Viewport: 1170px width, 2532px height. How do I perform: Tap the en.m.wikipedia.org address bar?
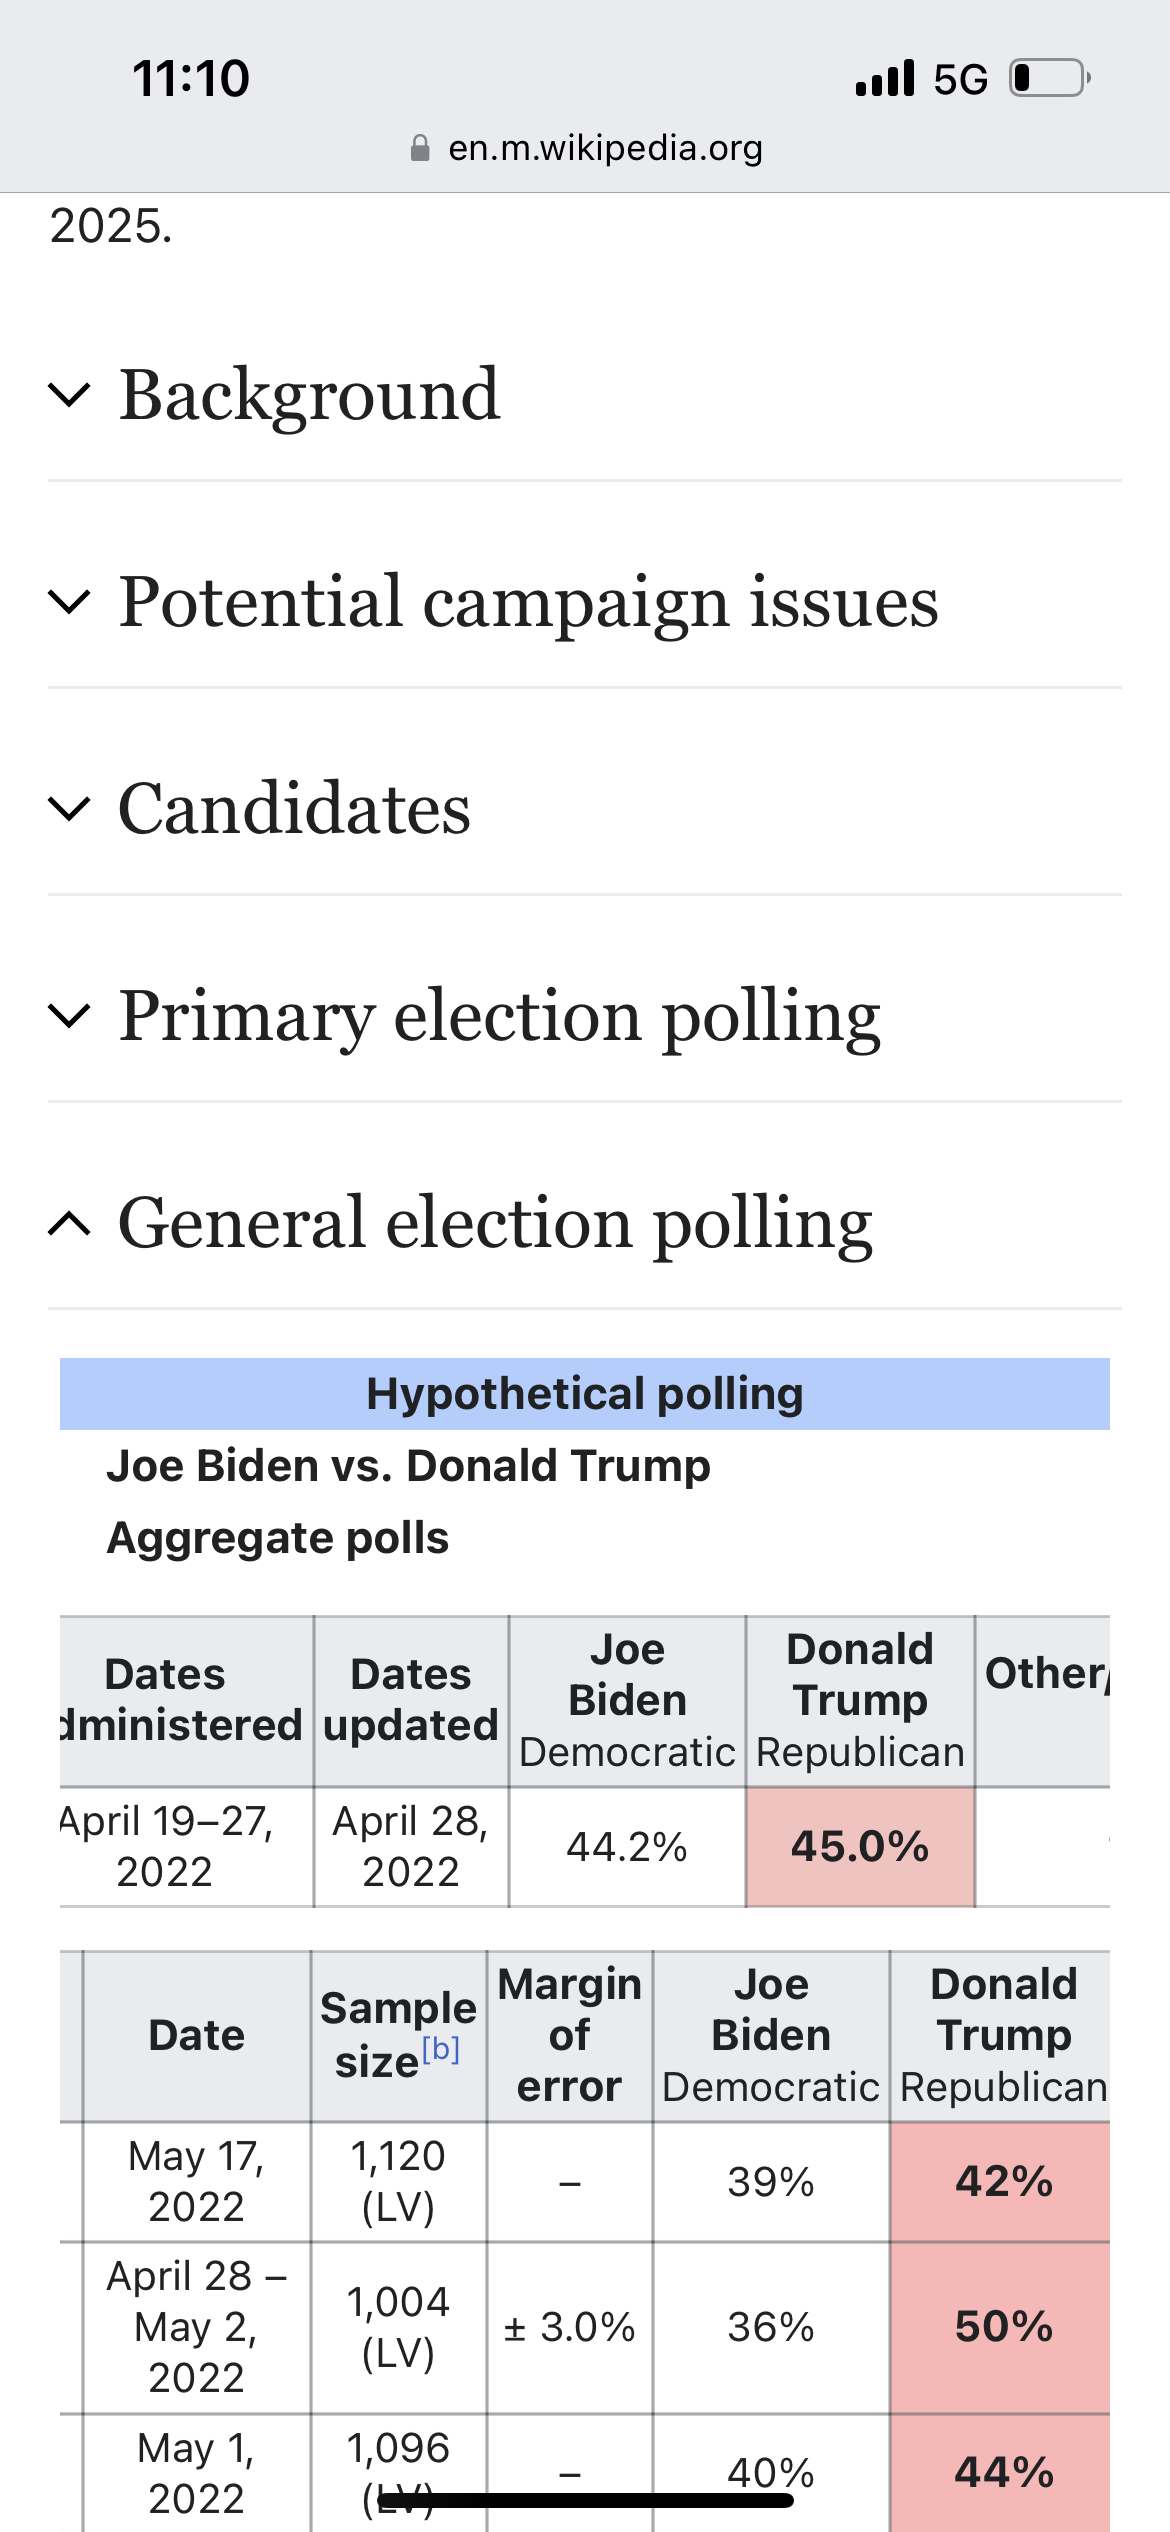click(585, 148)
